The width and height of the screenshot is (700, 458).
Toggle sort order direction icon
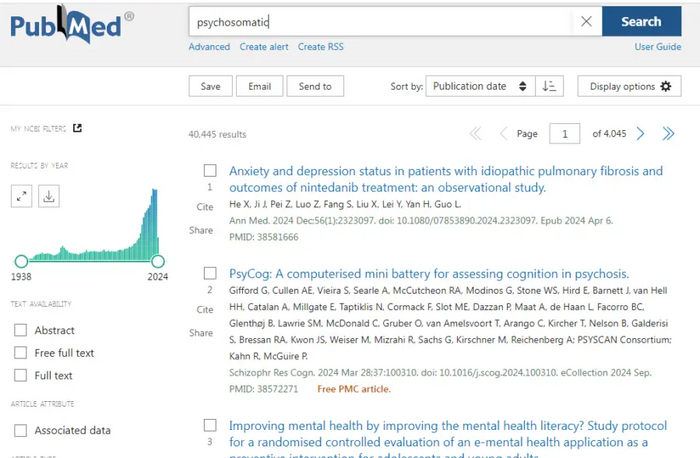[548, 87]
